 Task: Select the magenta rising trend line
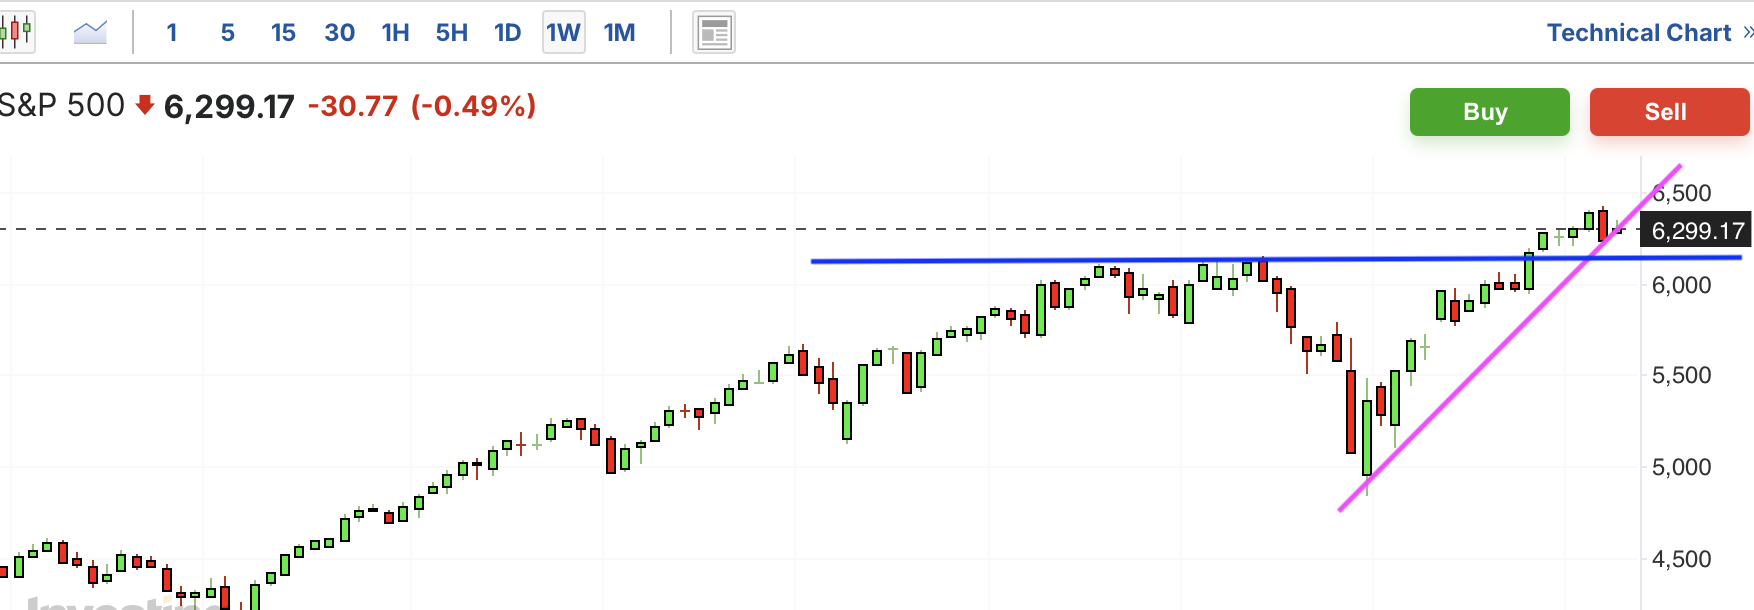coord(1510,338)
